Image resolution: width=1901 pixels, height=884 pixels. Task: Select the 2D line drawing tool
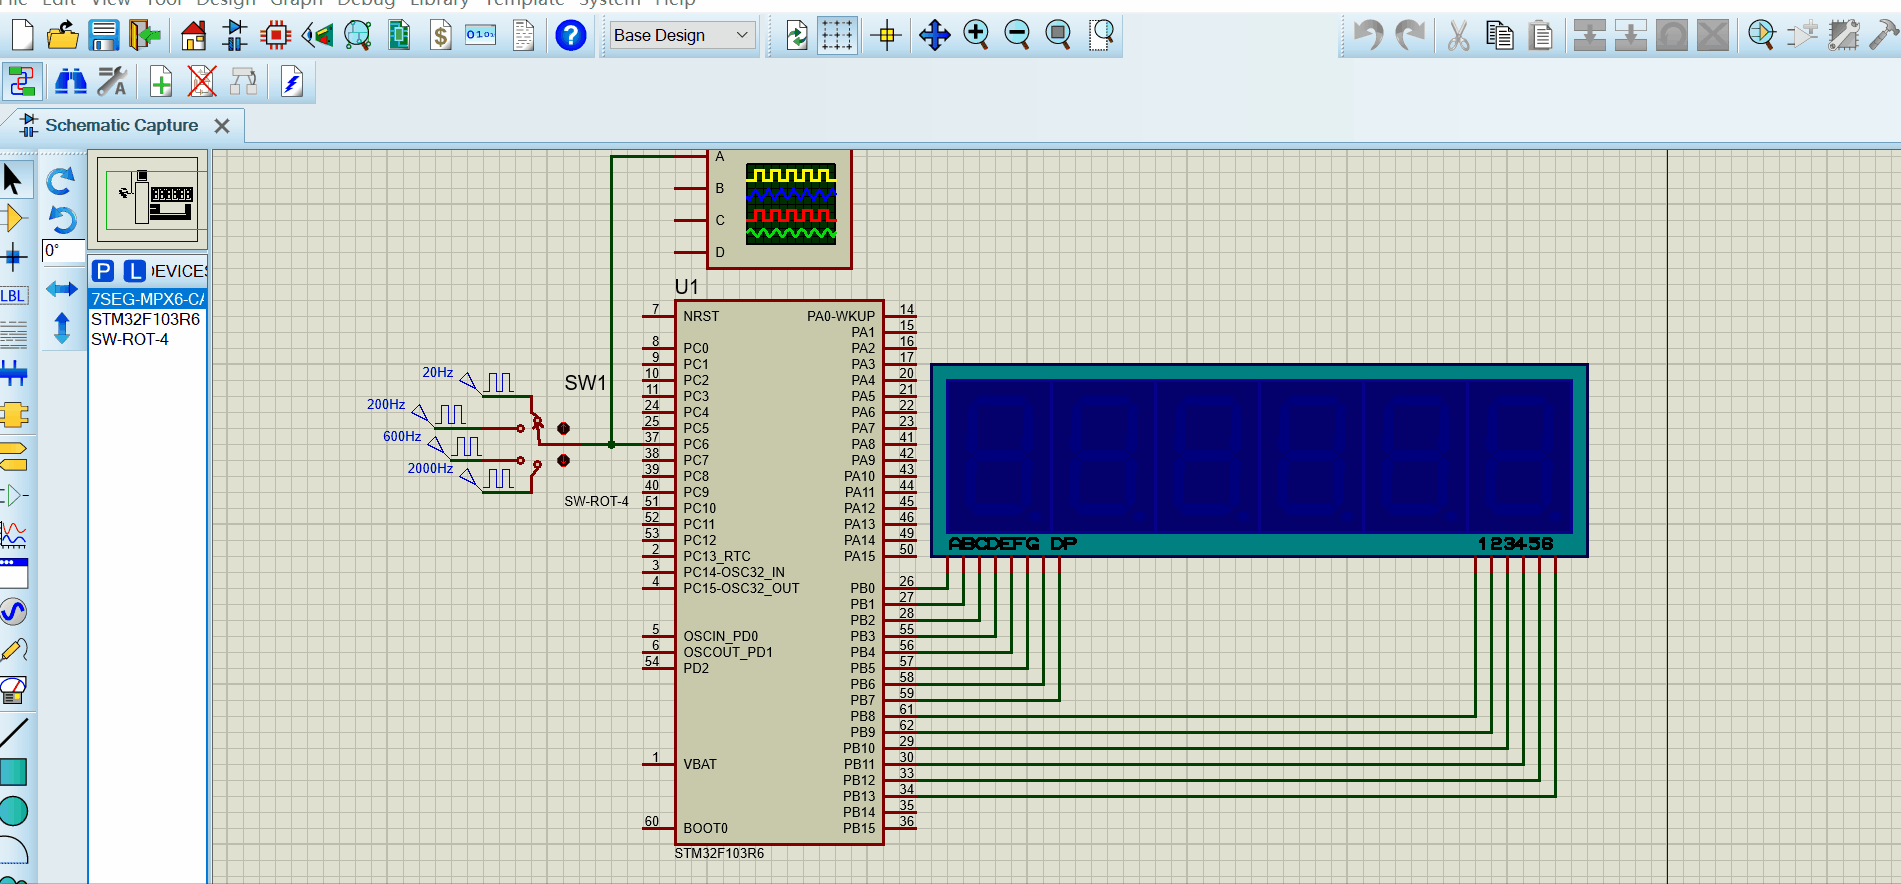[14, 732]
